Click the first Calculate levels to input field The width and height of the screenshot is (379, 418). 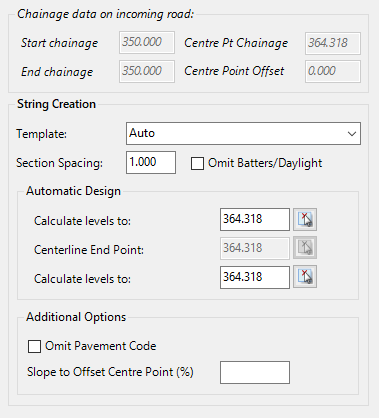coord(255,219)
